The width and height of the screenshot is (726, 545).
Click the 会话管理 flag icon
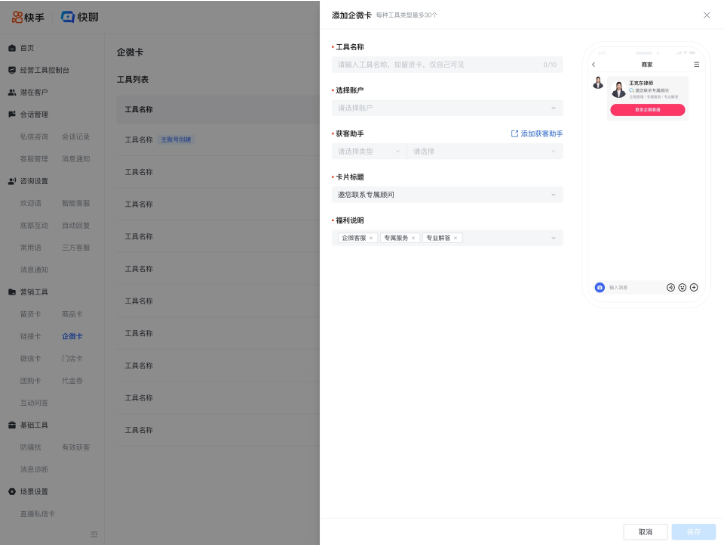12,114
